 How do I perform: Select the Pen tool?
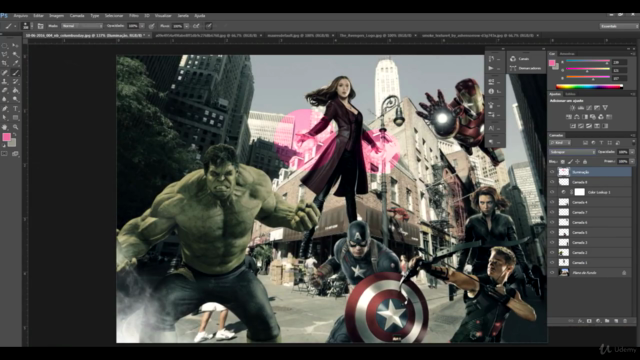[5, 109]
